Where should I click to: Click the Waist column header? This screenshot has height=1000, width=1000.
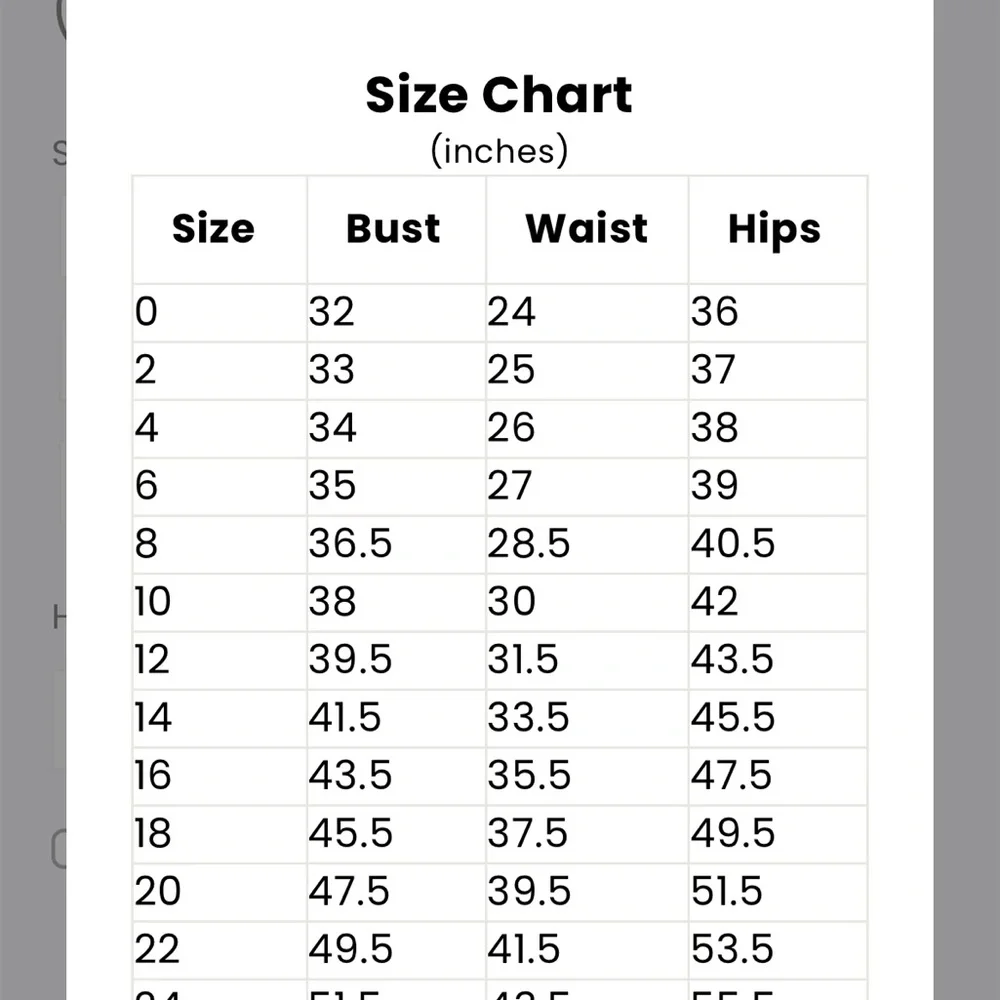(x=586, y=228)
